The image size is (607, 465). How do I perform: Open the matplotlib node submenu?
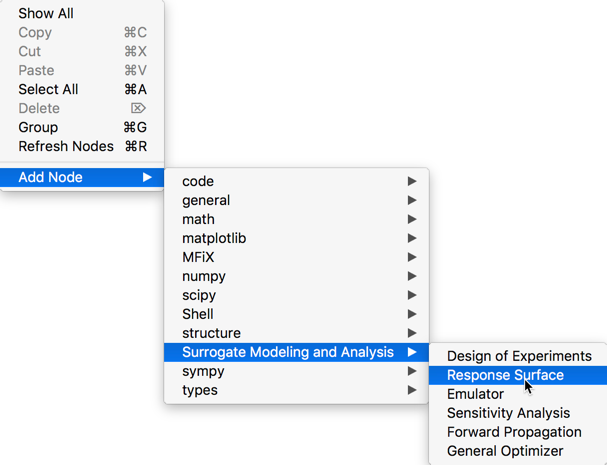coord(214,238)
